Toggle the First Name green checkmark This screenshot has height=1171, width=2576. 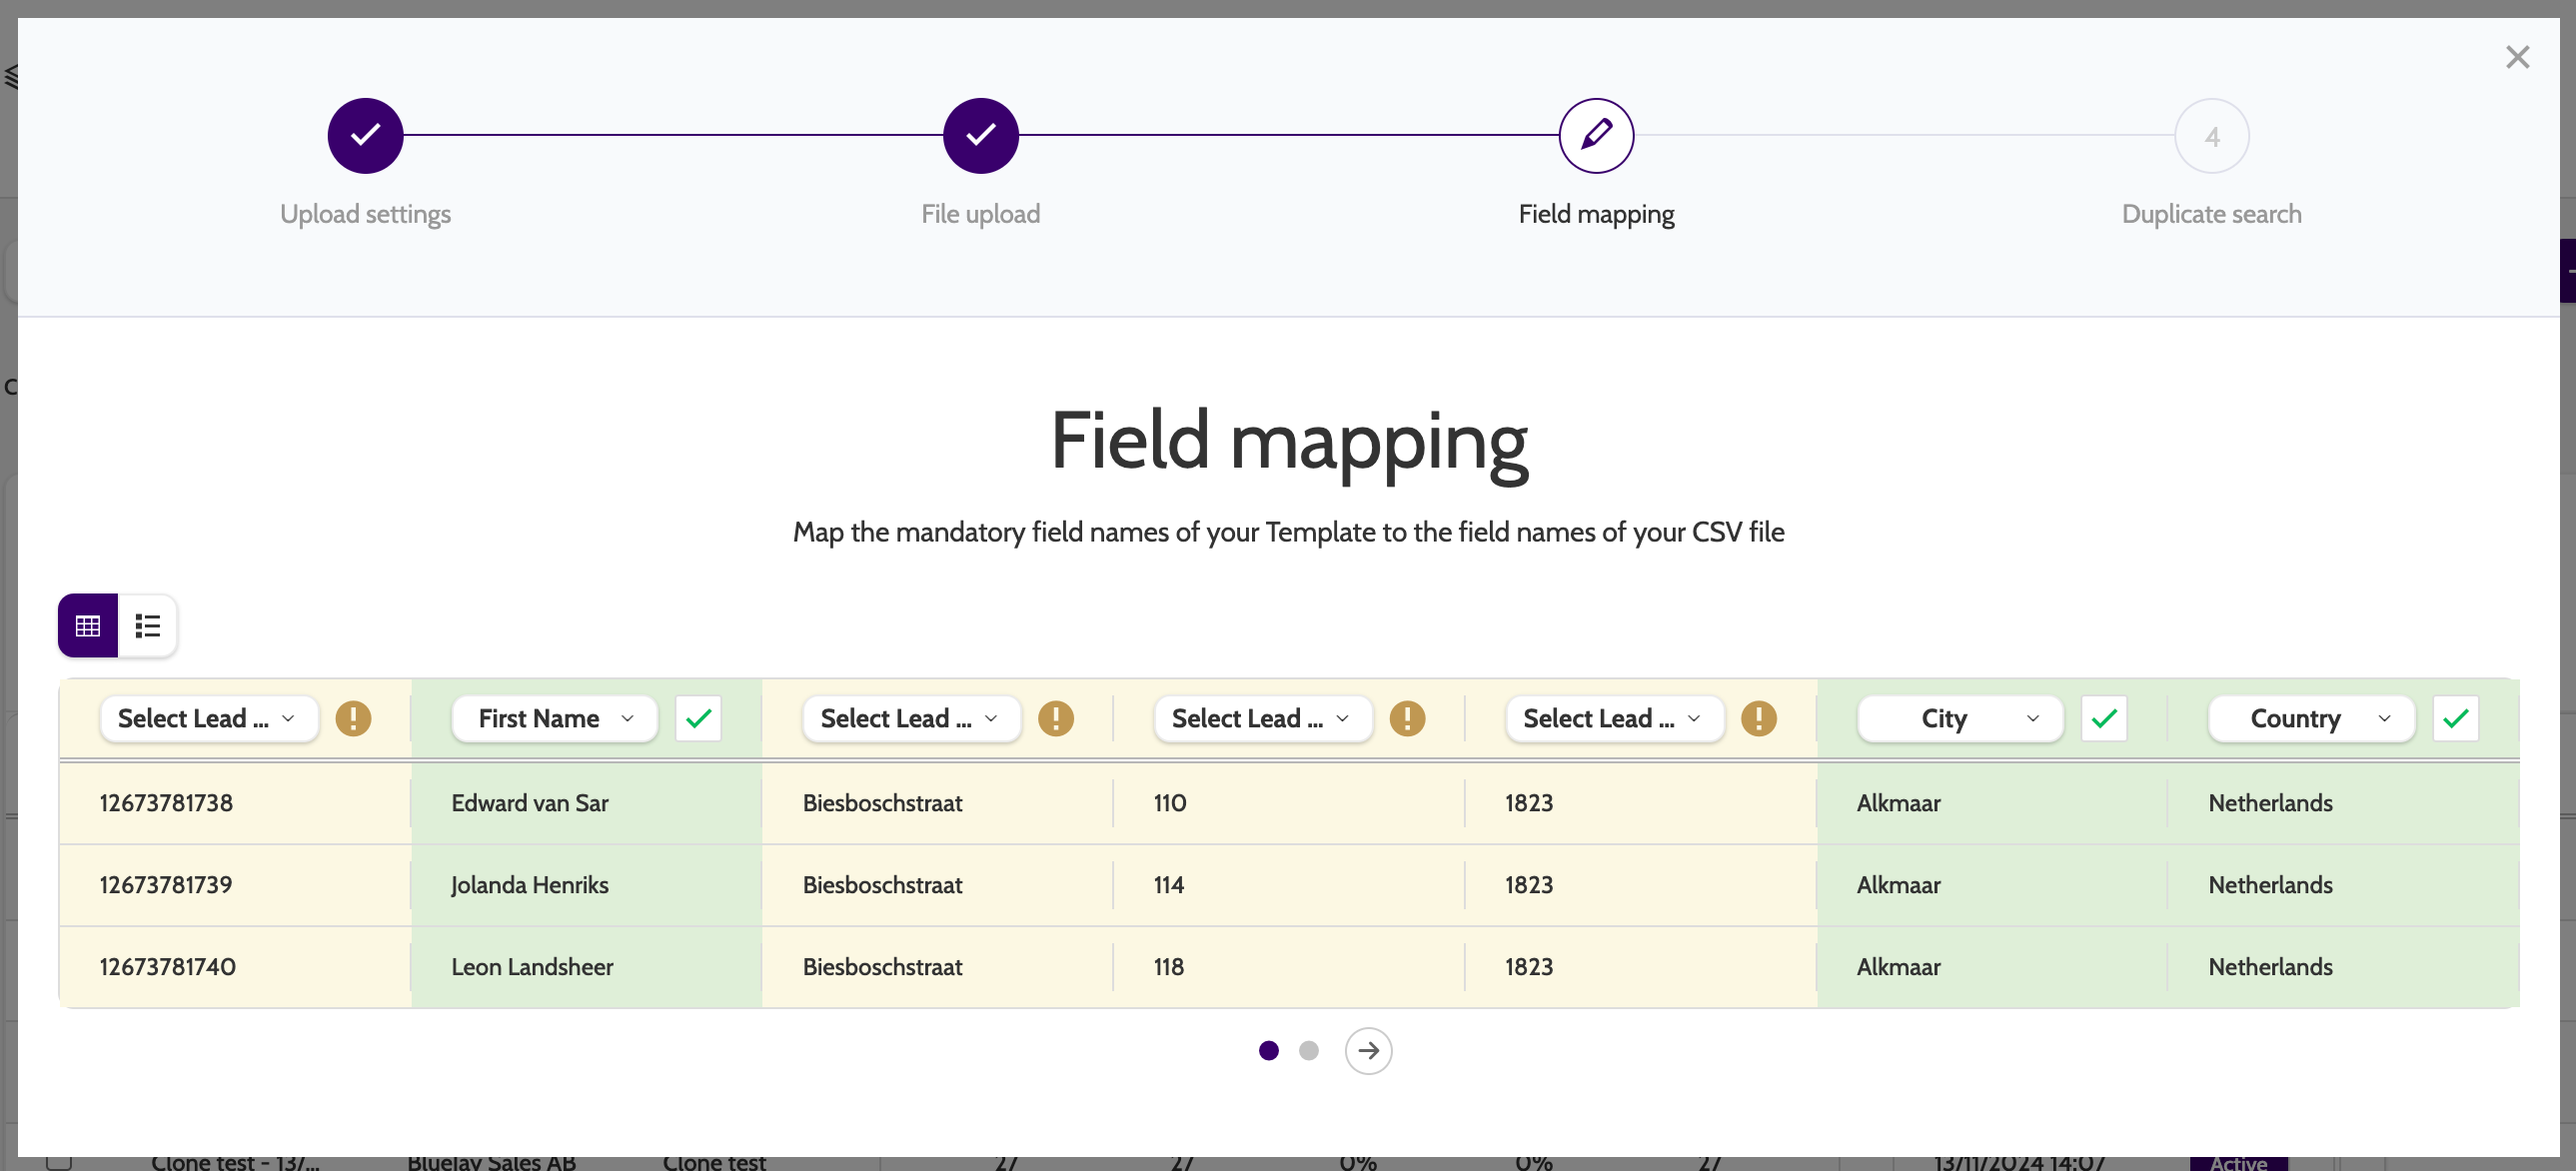point(698,718)
